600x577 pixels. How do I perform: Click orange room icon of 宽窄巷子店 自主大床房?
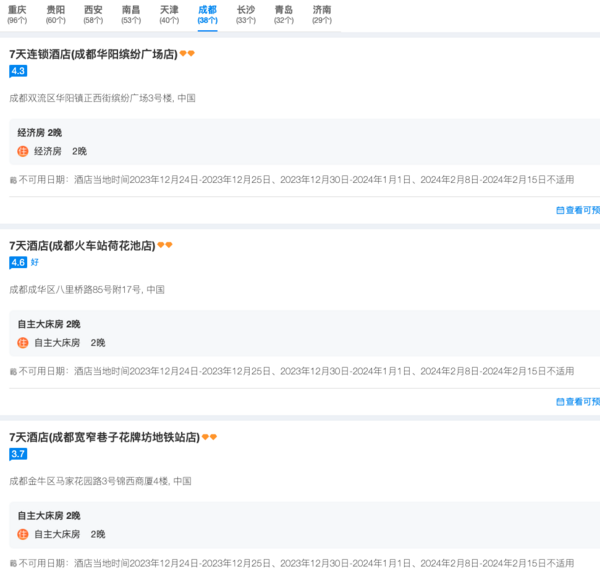point(23,535)
